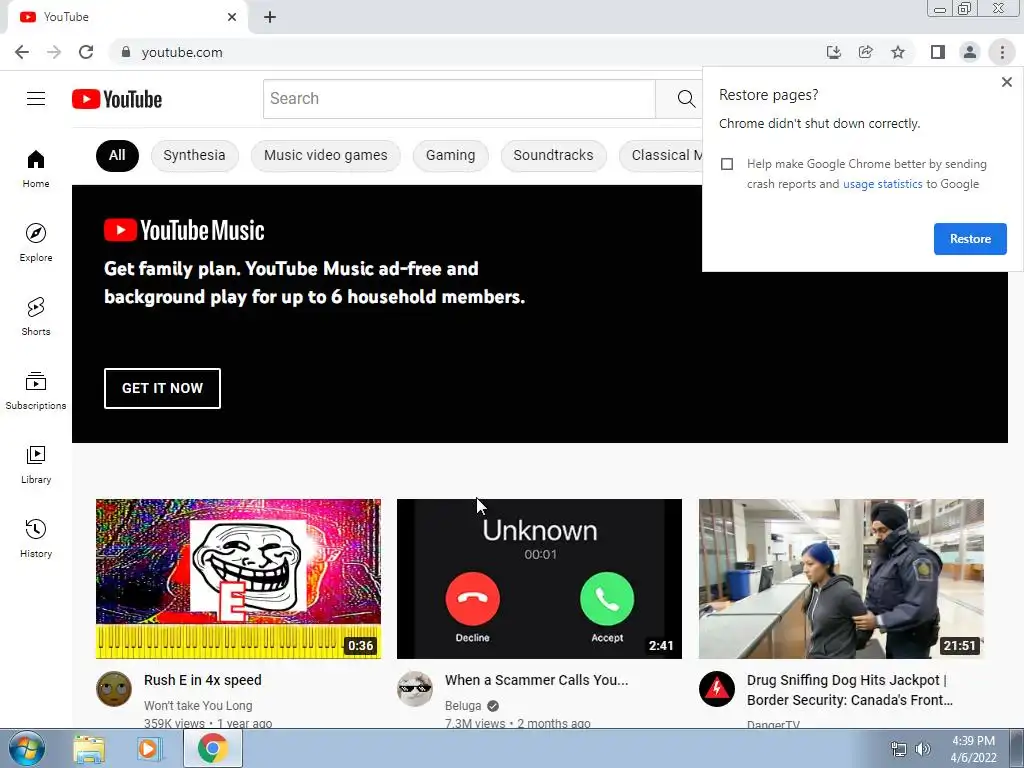This screenshot has height=768, width=1024.
Task: Click the volume speaker tray icon
Action: pos(922,749)
